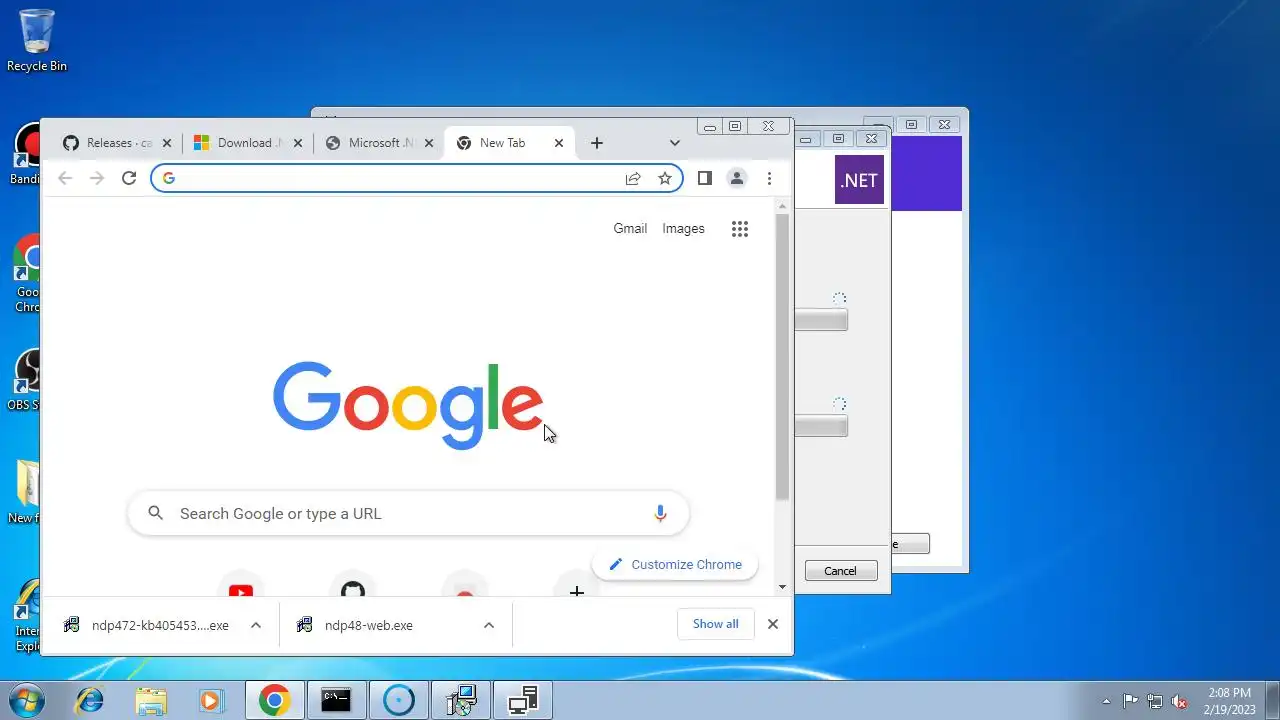The image size is (1280, 720).
Task: Open the Chrome profile avatar icon
Action: click(737, 178)
